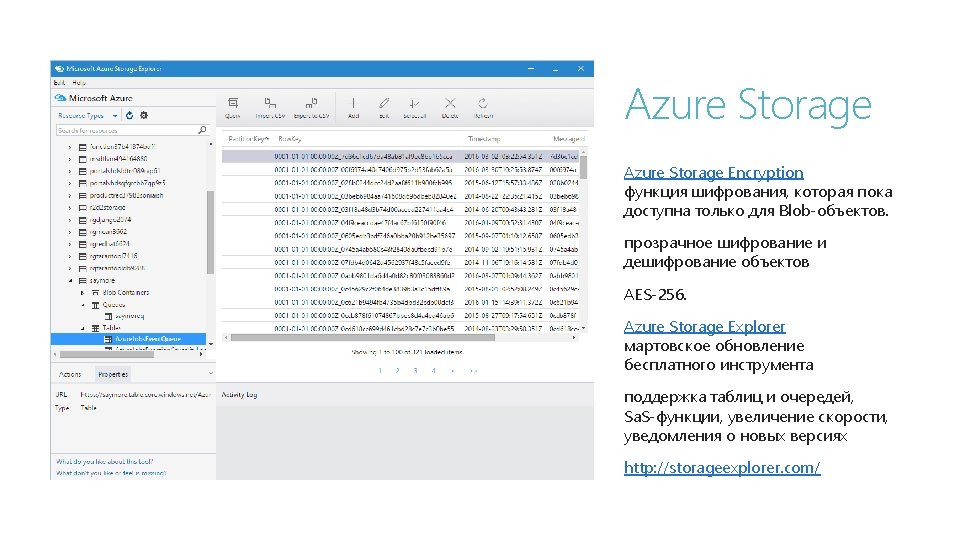Image resolution: width=960 pixels, height=540 pixels.
Task: Click the Refresh icon in the table toolbar
Action: pyautogui.click(x=483, y=103)
